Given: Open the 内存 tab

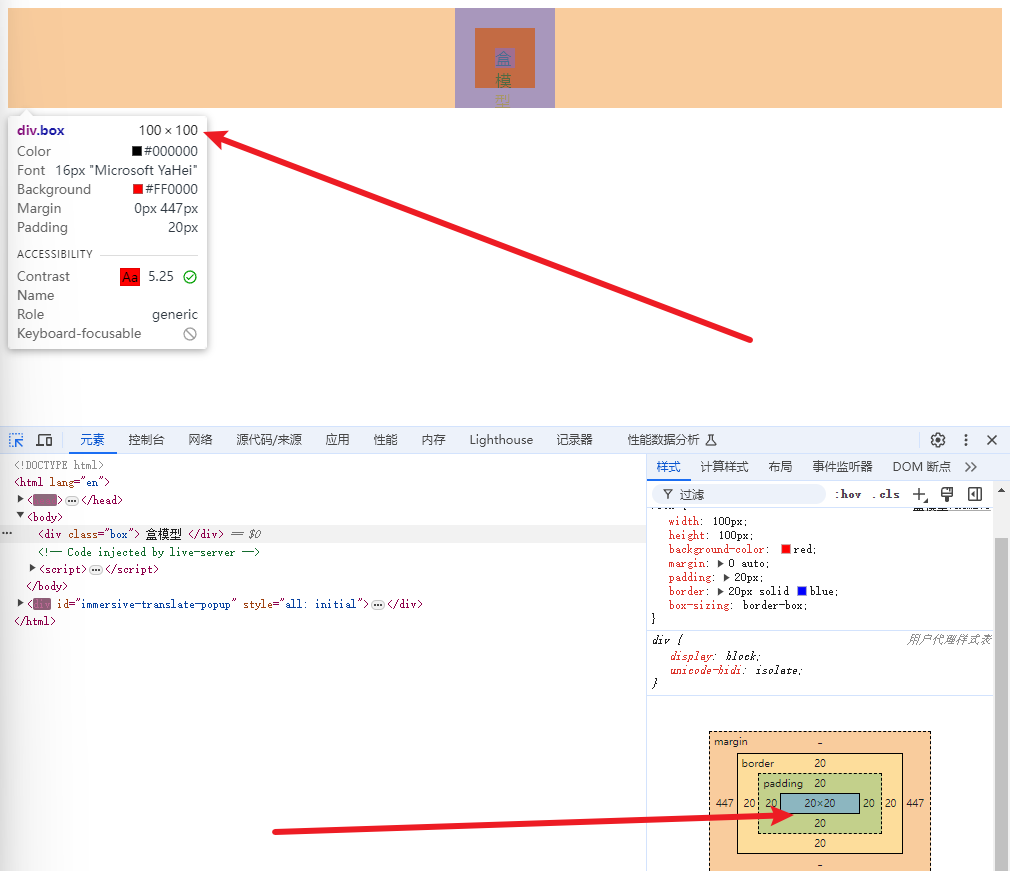Looking at the screenshot, I should pos(434,440).
